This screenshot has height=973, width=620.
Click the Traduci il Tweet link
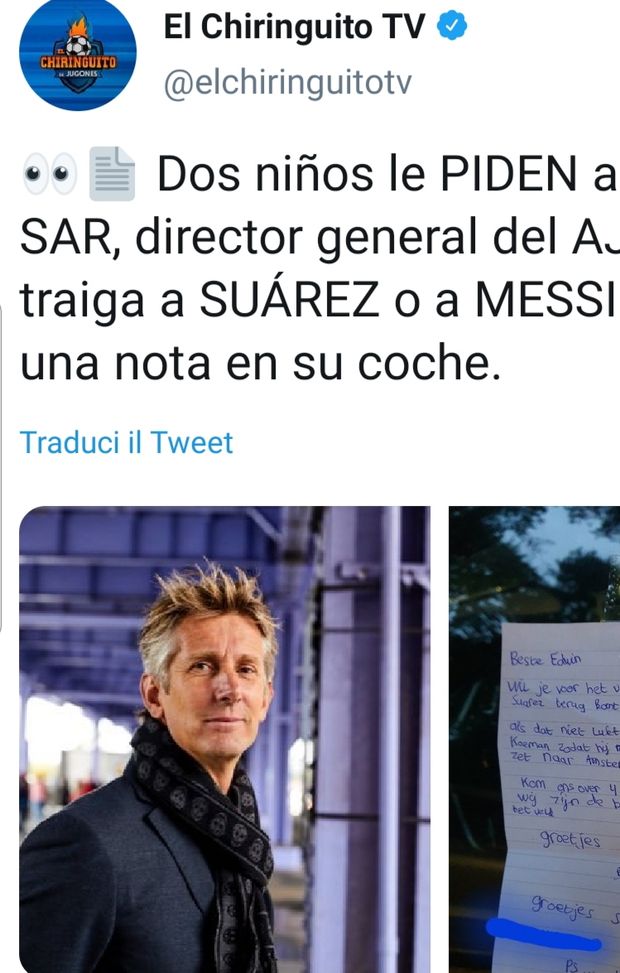point(127,442)
